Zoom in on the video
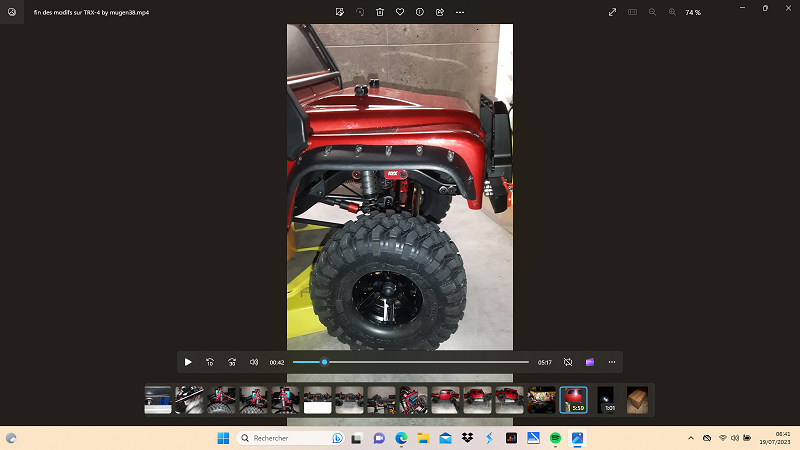The height and width of the screenshot is (450, 800). (672, 12)
